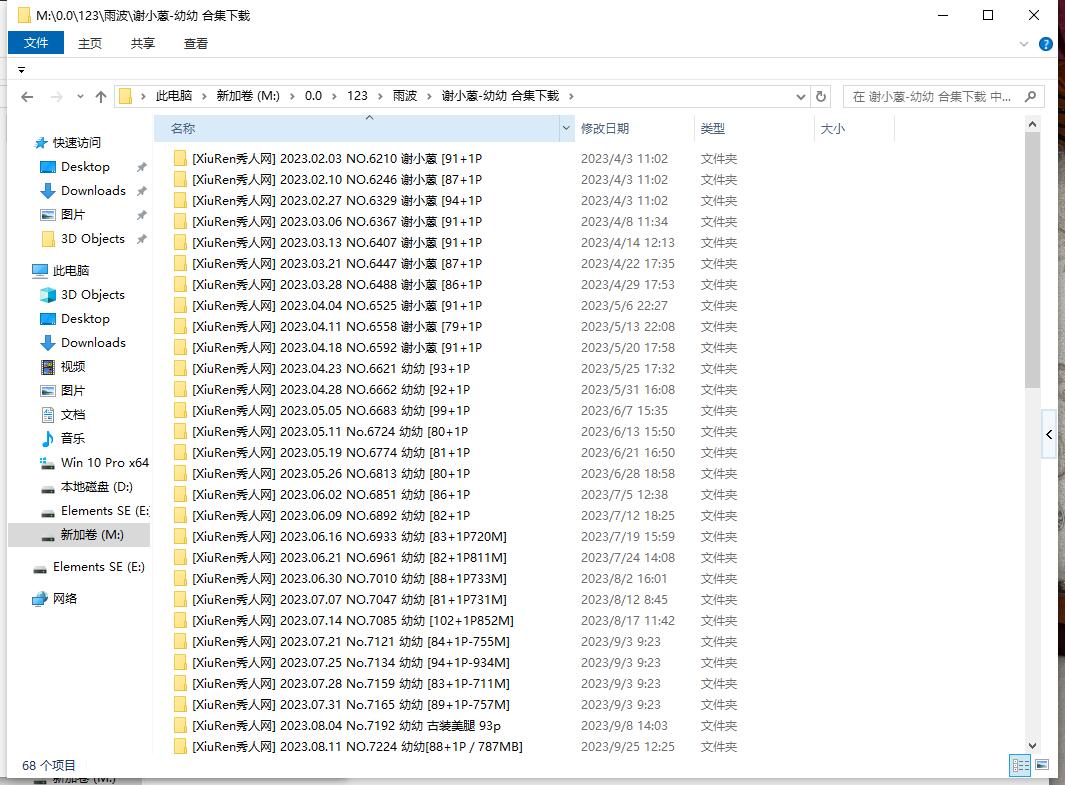This screenshot has height=785, width=1065.
Task: Open Help with the blue question mark icon
Action: point(1046,44)
